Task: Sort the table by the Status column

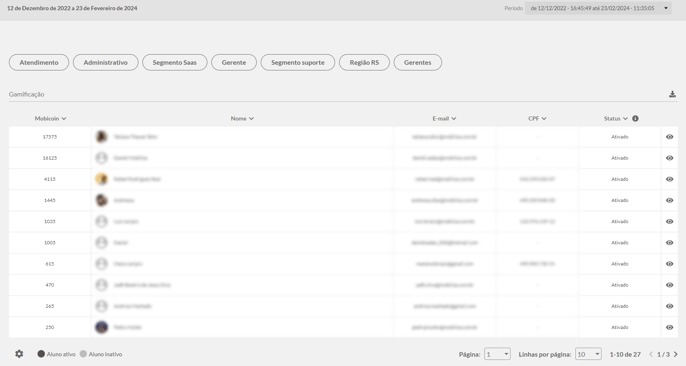Action: click(x=616, y=119)
